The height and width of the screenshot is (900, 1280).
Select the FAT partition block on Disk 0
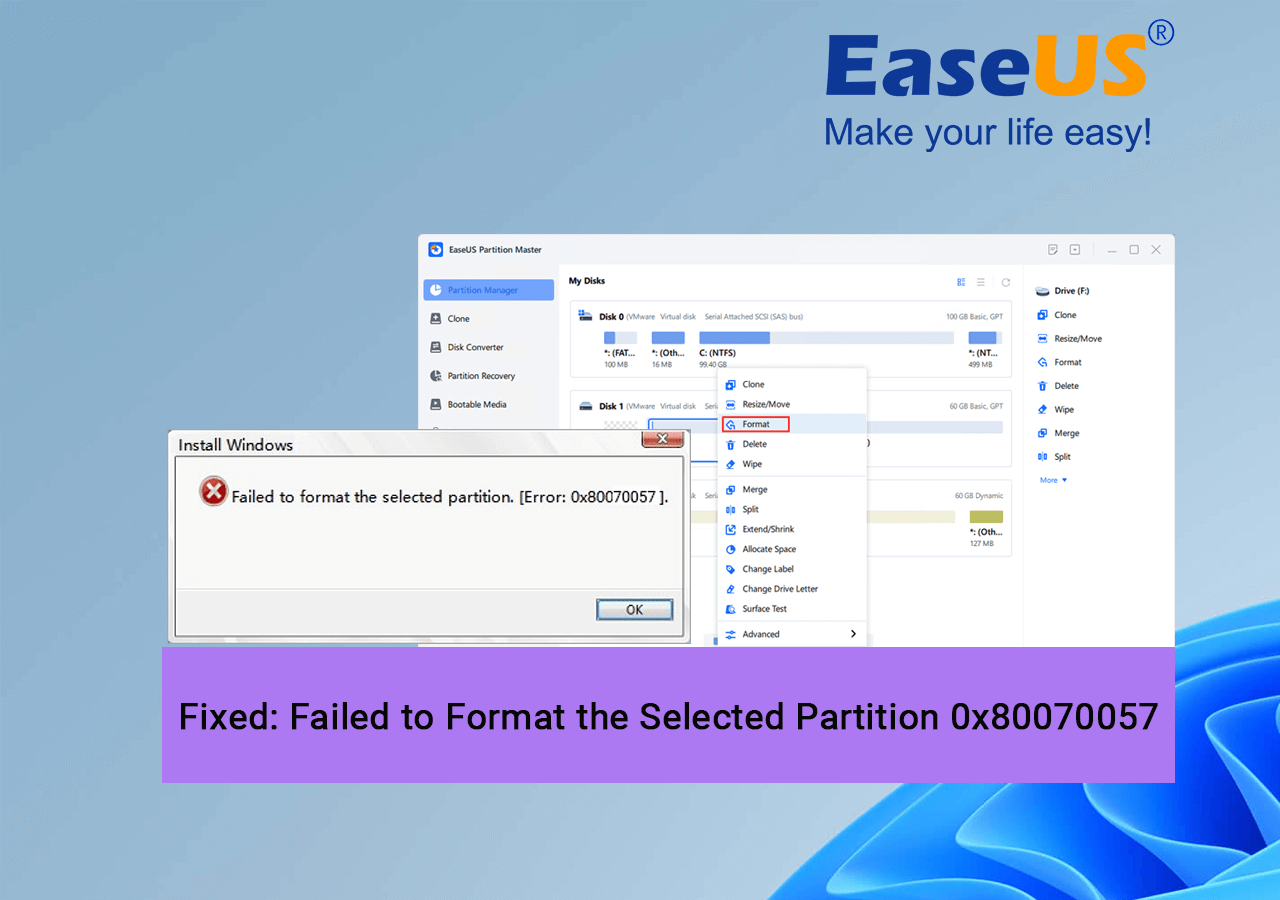coord(620,338)
